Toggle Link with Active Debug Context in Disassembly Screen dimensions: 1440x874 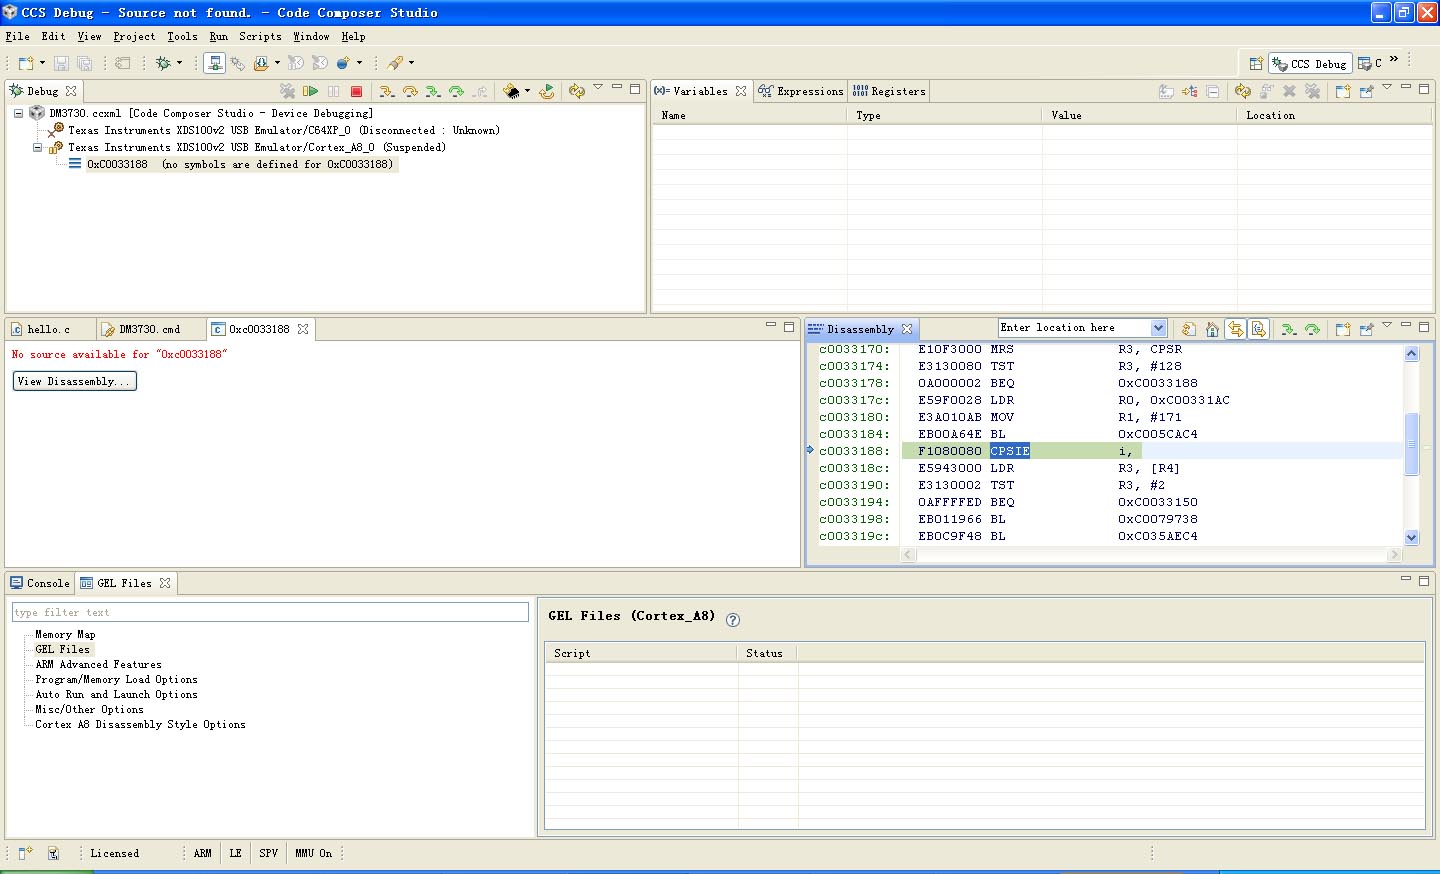(x=1236, y=329)
